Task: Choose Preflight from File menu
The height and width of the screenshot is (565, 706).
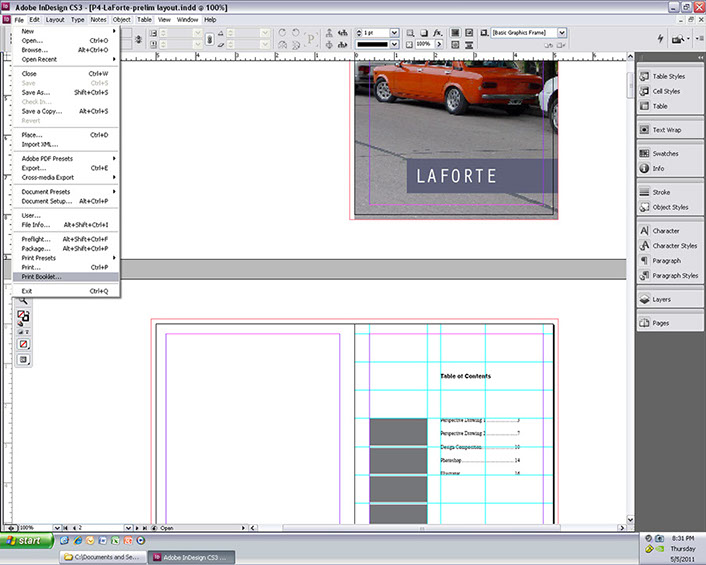Action: [x=66, y=239]
